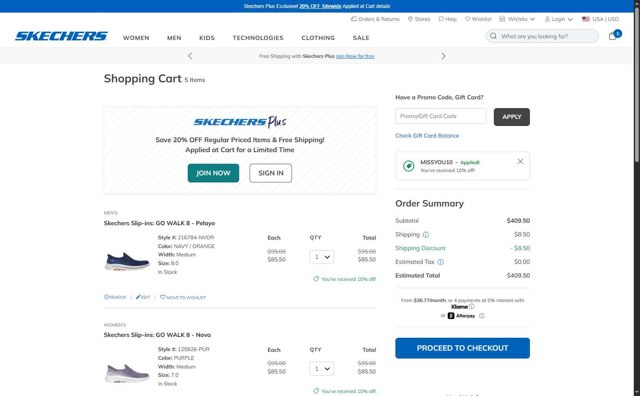
Task: Open Klarna info icon
Action: click(471, 306)
